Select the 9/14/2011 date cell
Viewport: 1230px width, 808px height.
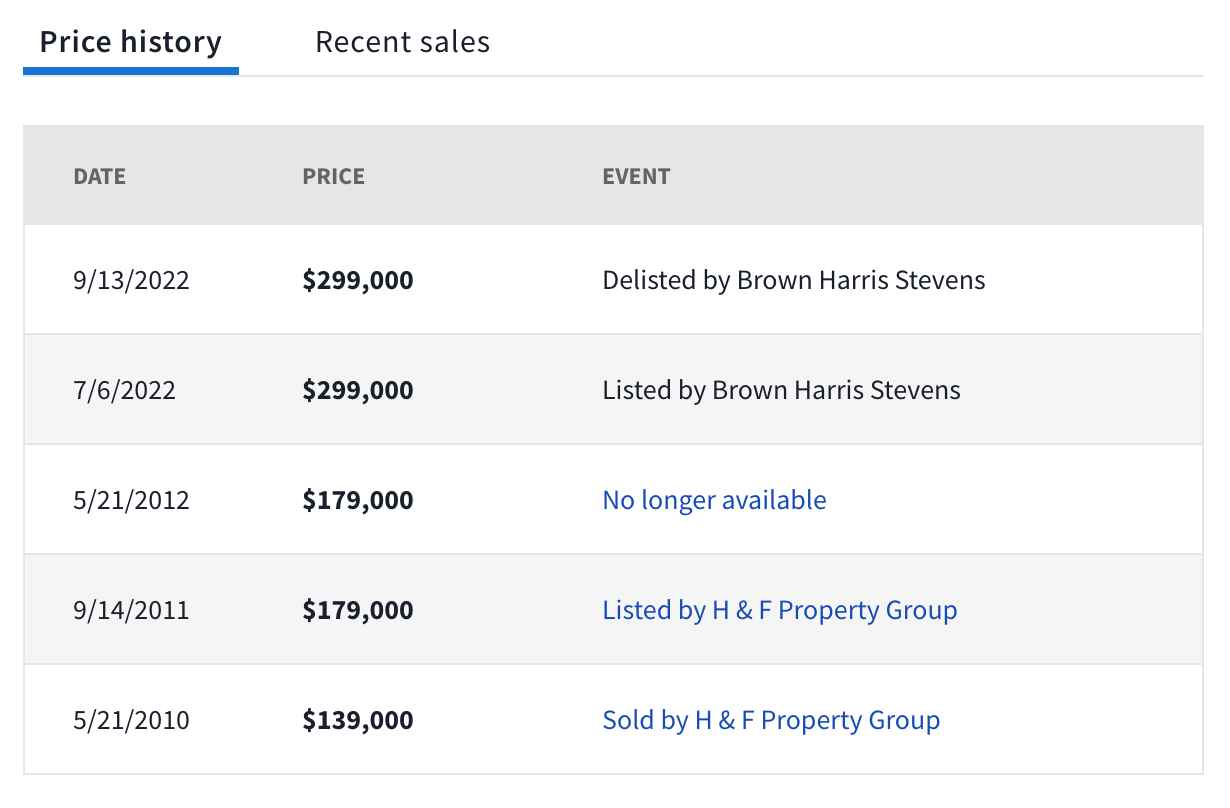click(131, 609)
